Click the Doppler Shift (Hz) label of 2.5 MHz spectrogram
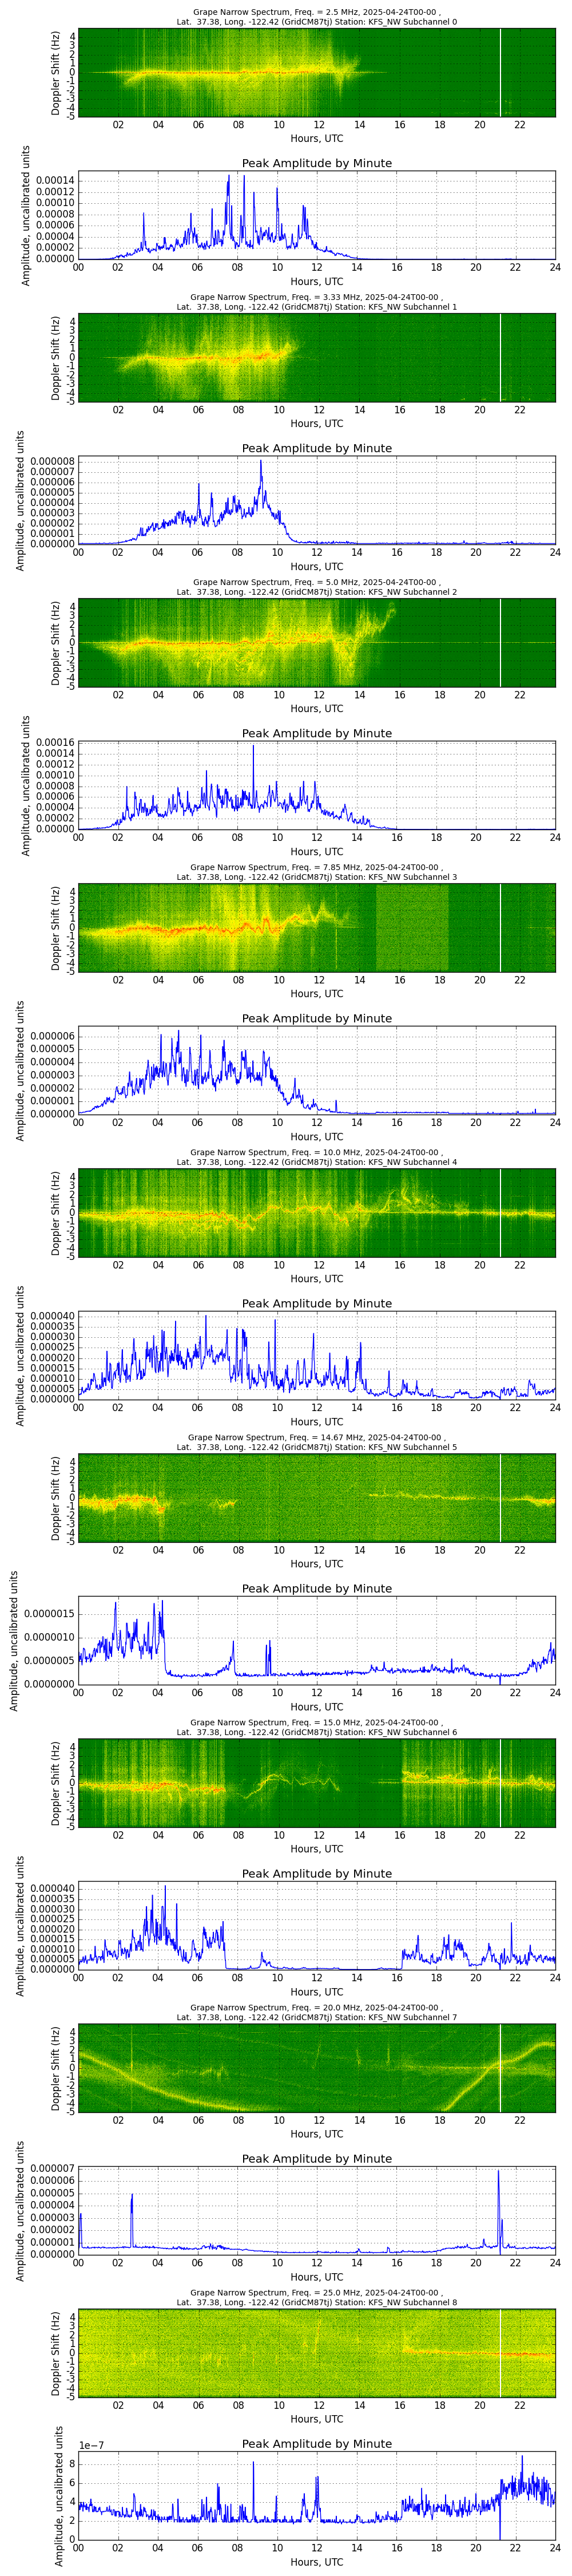 [56, 72]
